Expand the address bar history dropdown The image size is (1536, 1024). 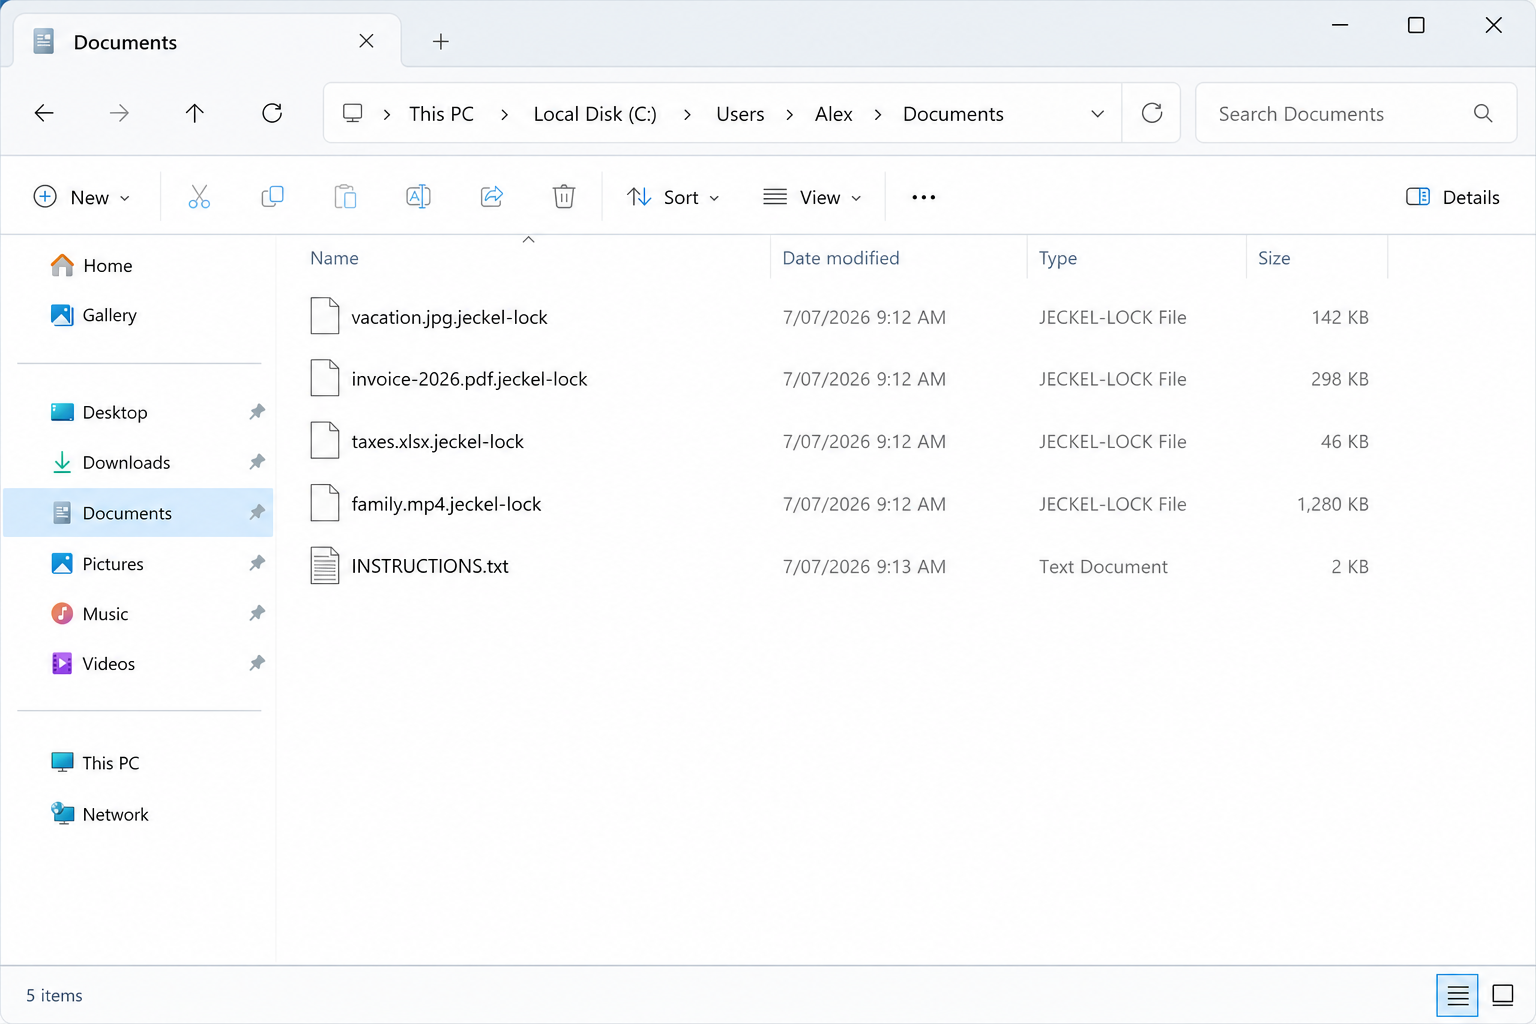pyautogui.click(x=1097, y=114)
